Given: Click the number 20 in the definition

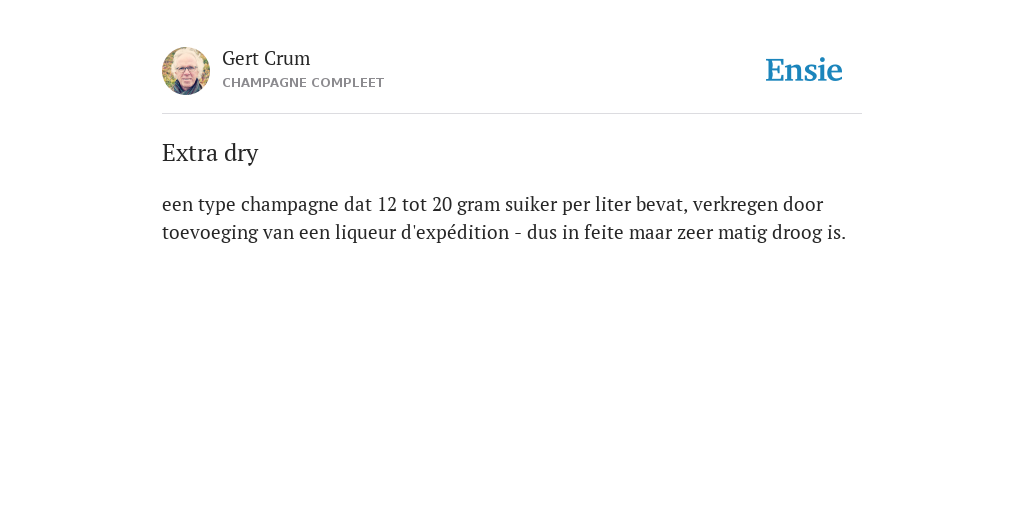Looking at the screenshot, I should pos(441,204).
